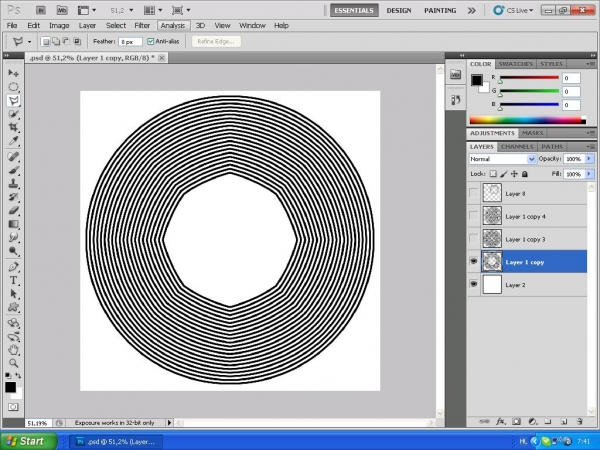Select the Eyedropper tool

[13, 141]
